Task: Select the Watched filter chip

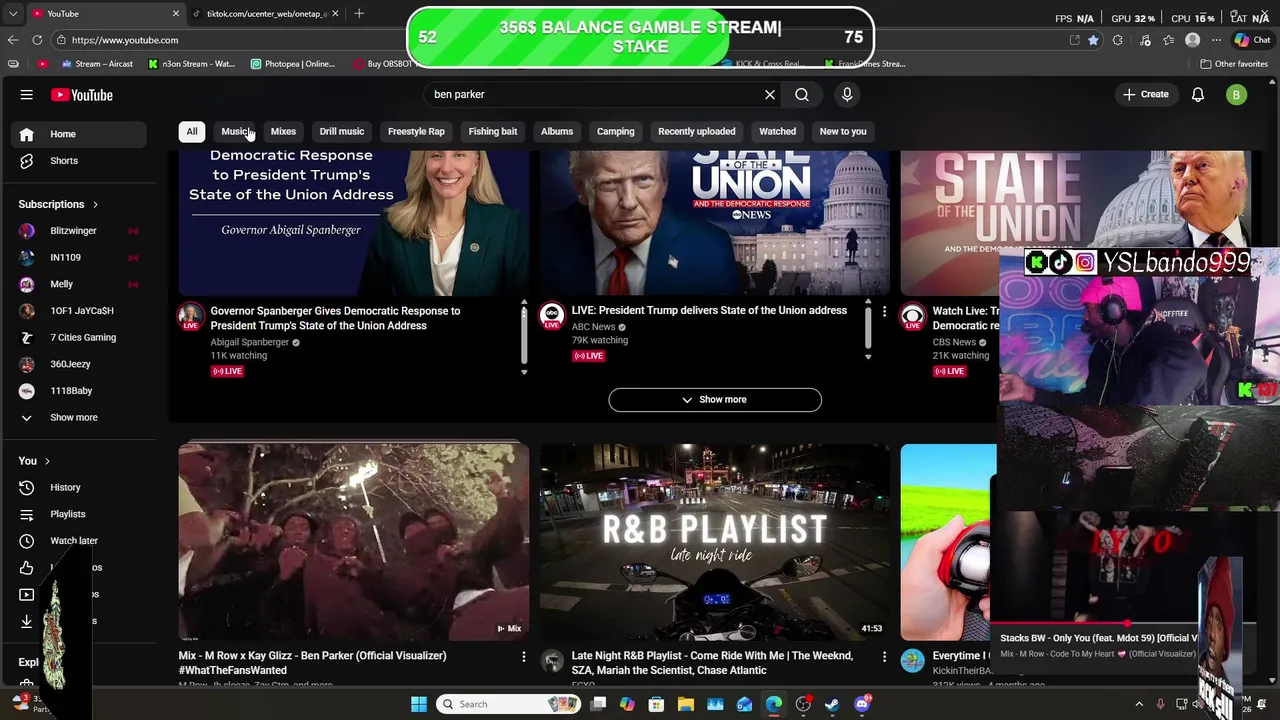Action: (x=778, y=132)
